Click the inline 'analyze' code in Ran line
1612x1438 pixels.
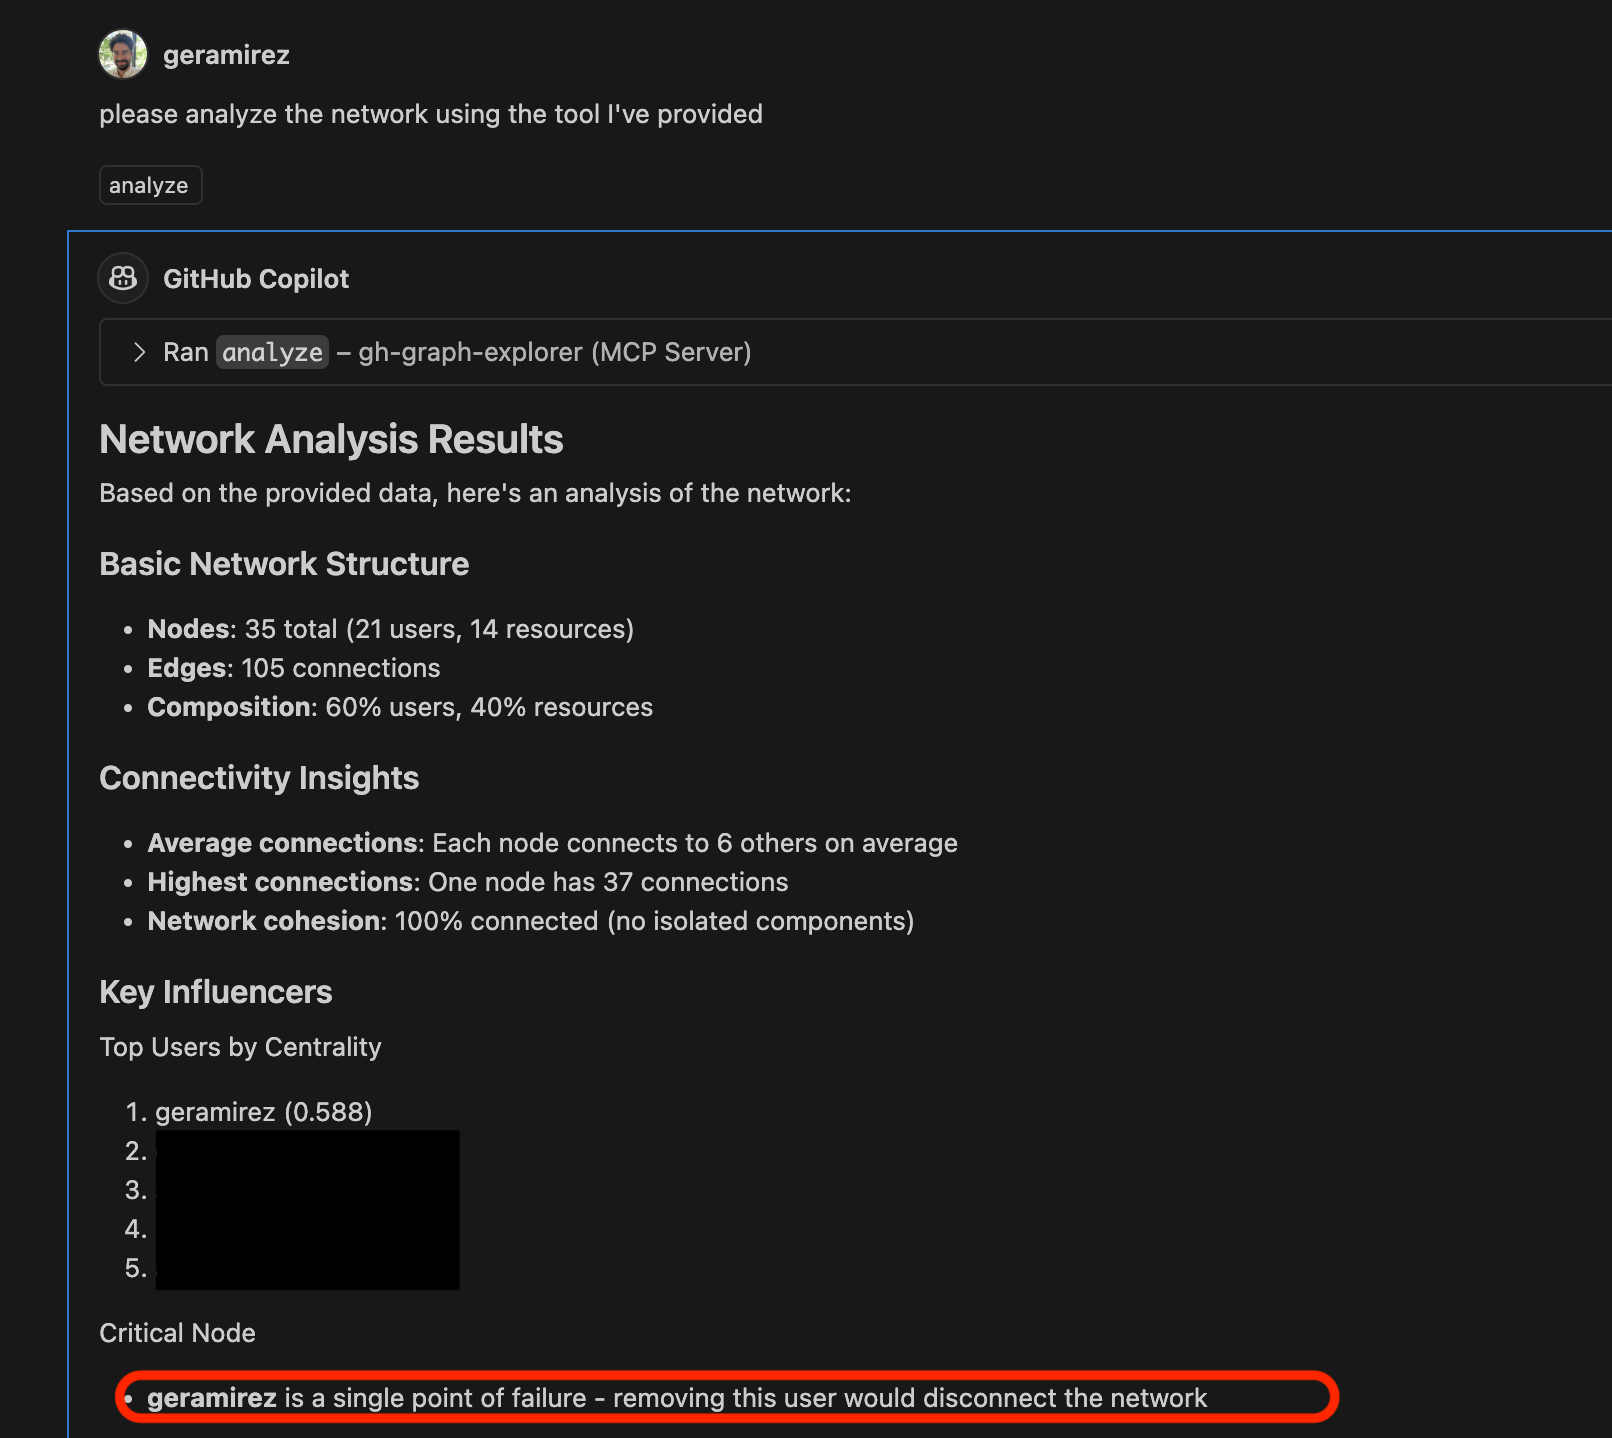272,352
